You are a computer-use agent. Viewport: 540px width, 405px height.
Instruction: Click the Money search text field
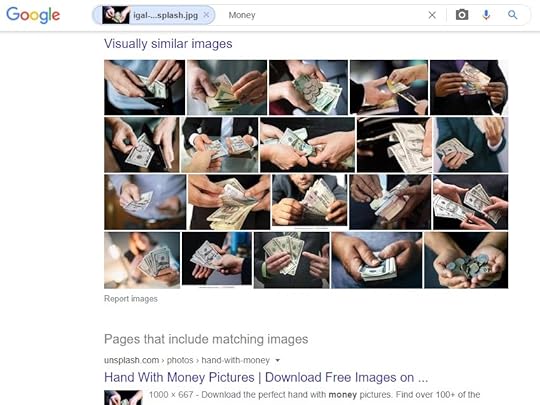[324, 15]
